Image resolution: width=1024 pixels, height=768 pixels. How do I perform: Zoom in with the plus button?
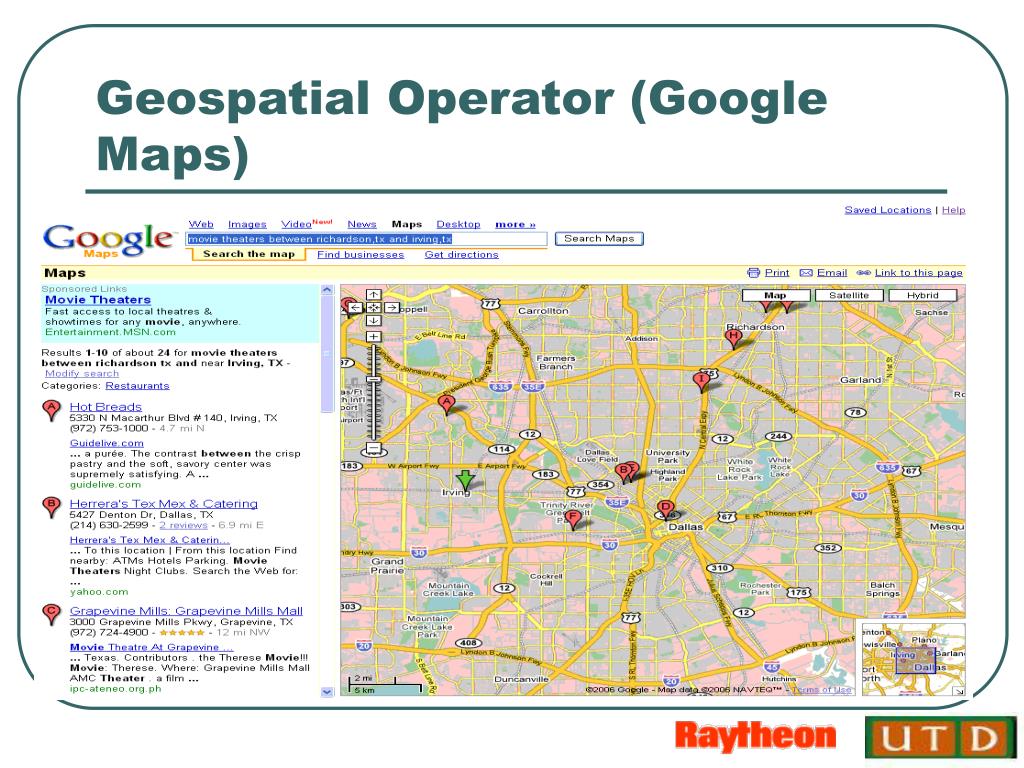click(x=373, y=336)
